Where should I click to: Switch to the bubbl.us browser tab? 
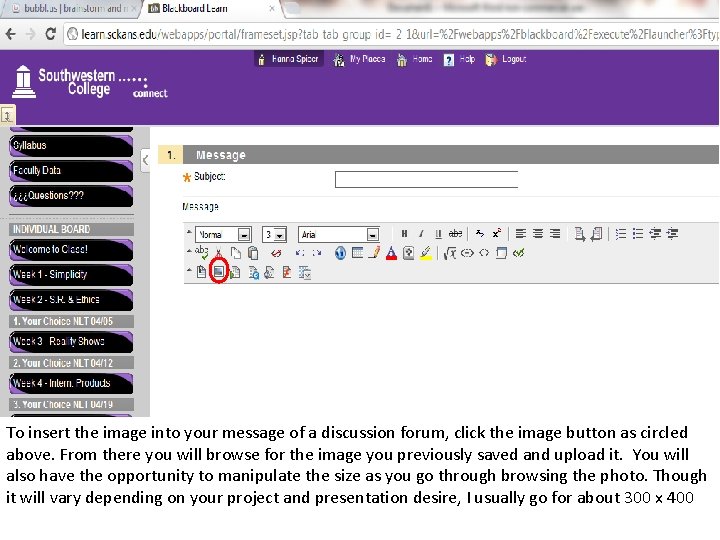71,9
